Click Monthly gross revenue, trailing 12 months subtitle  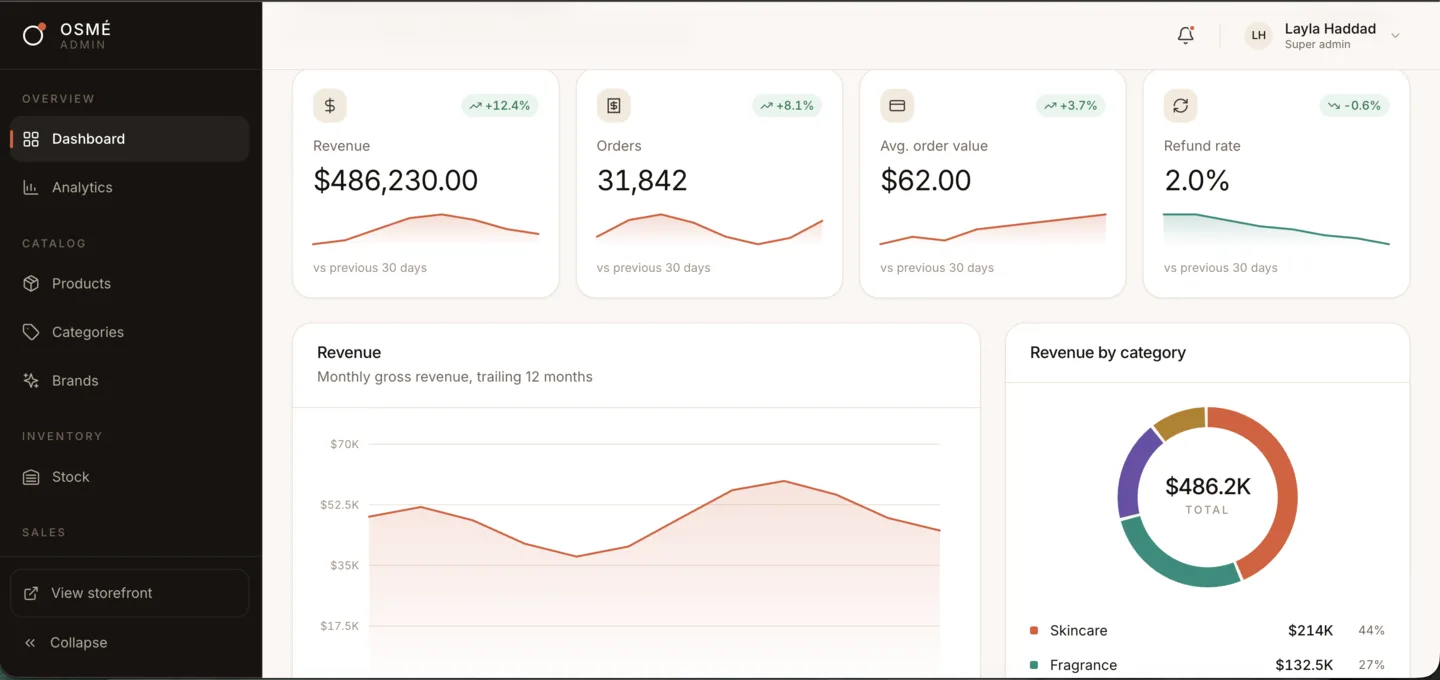pyautogui.click(x=455, y=377)
